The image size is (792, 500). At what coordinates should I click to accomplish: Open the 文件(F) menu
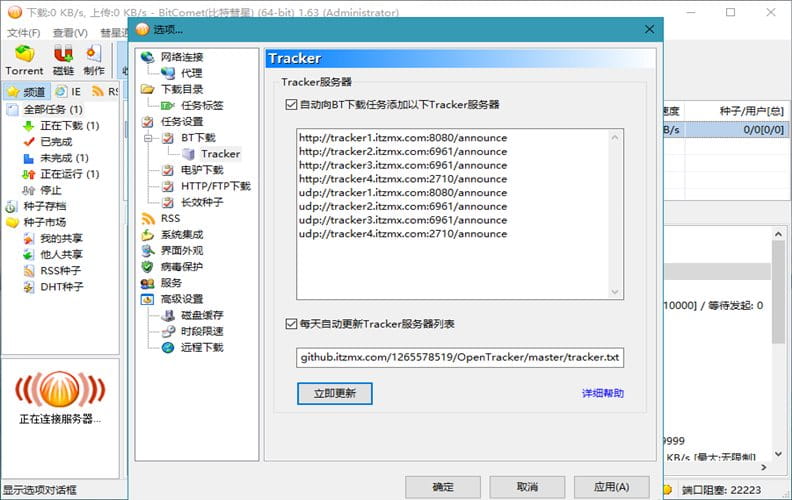point(23,33)
